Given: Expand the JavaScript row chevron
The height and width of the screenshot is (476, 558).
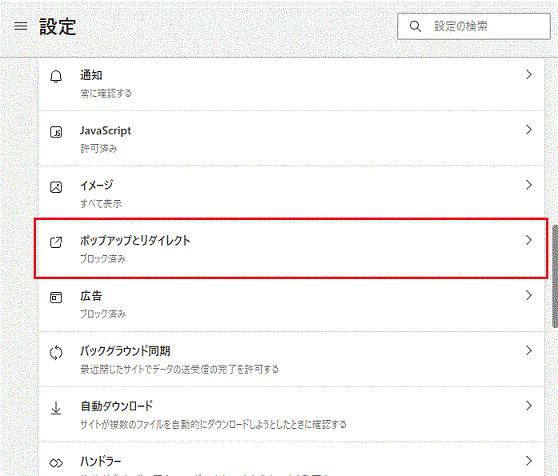Looking at the screenshot, I should point(529,130).
